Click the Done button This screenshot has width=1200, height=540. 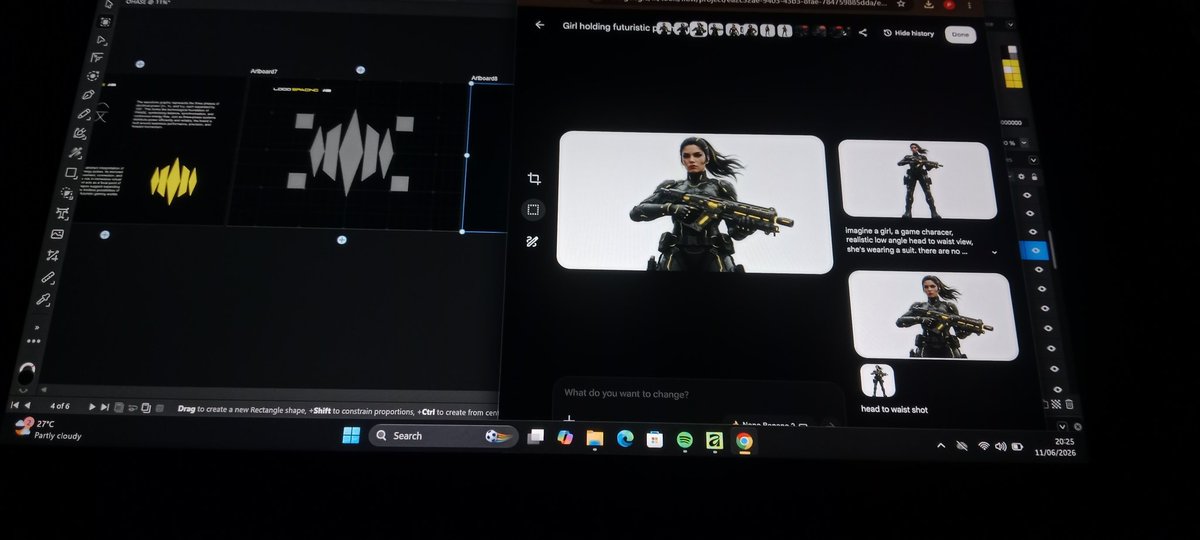coord(960,34)
